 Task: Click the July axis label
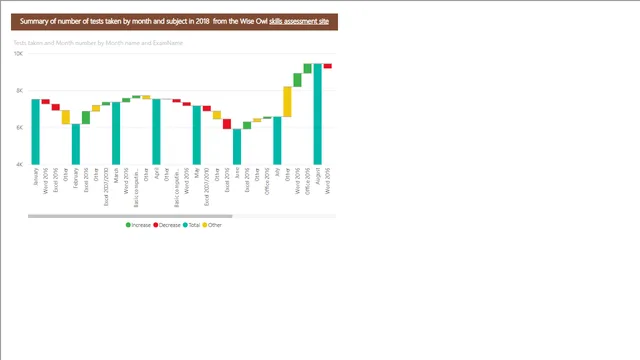[278, 172]
